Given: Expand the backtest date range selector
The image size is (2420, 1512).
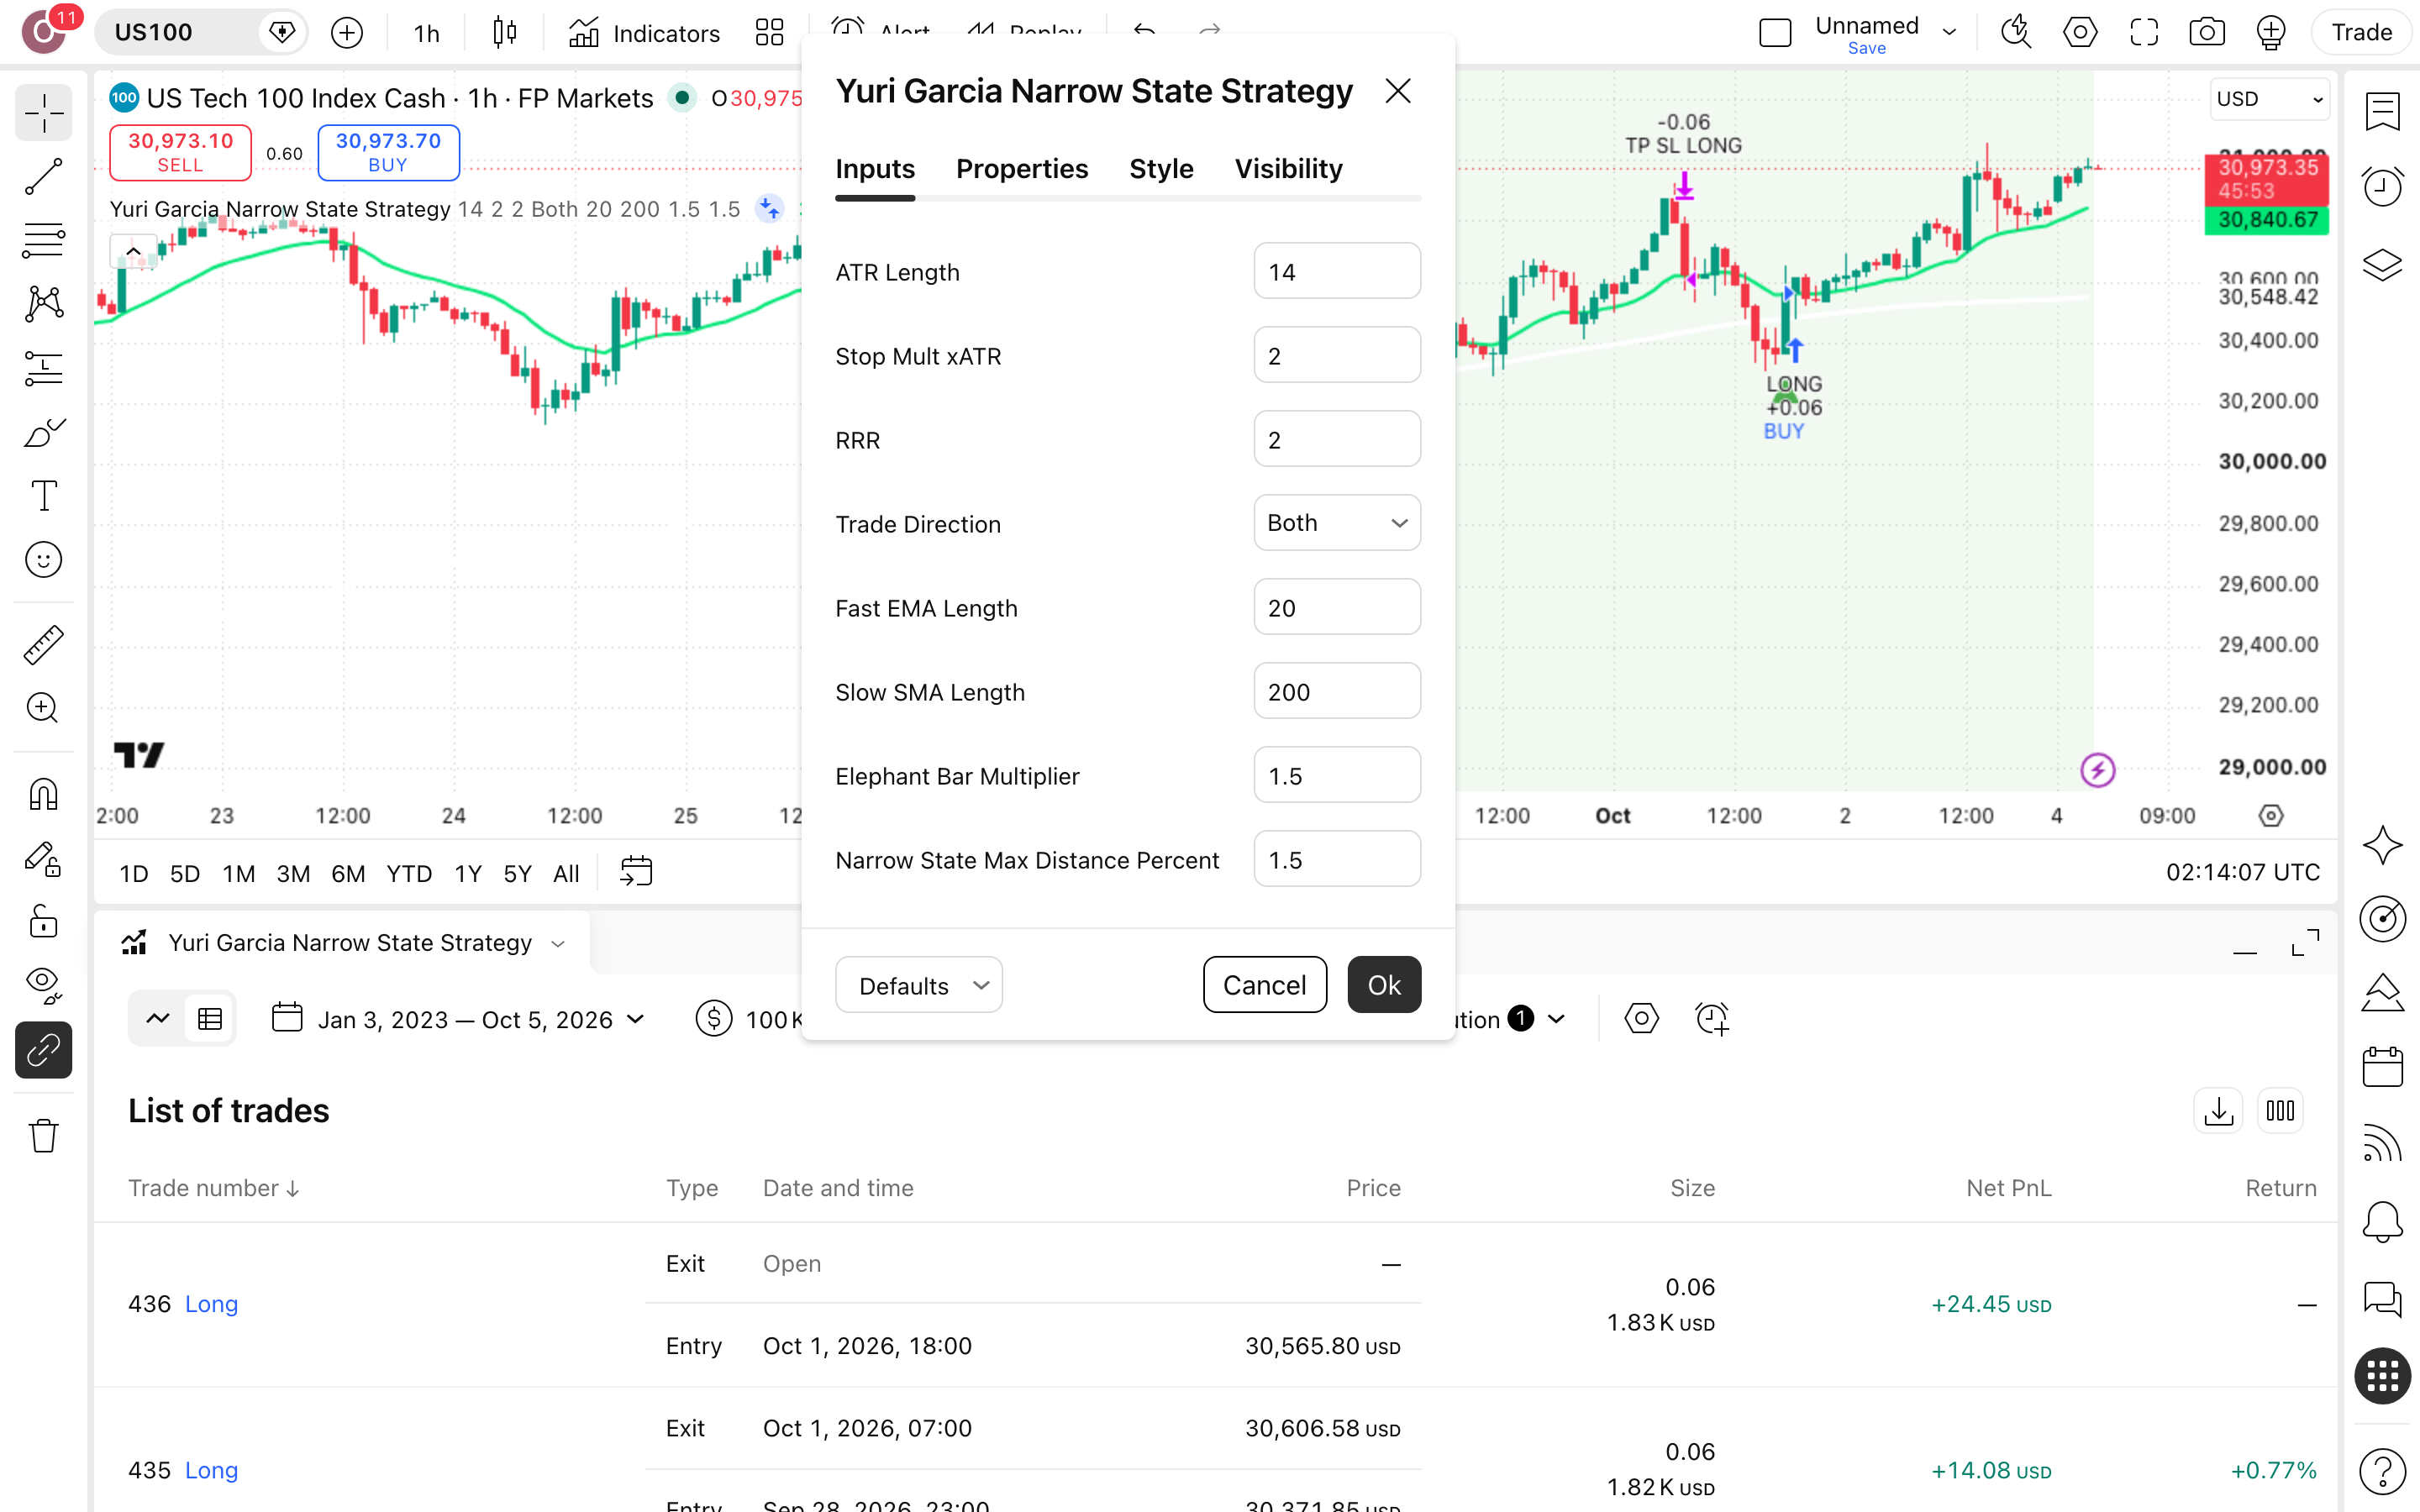Looking at the screenshot, I should 458,1019.
